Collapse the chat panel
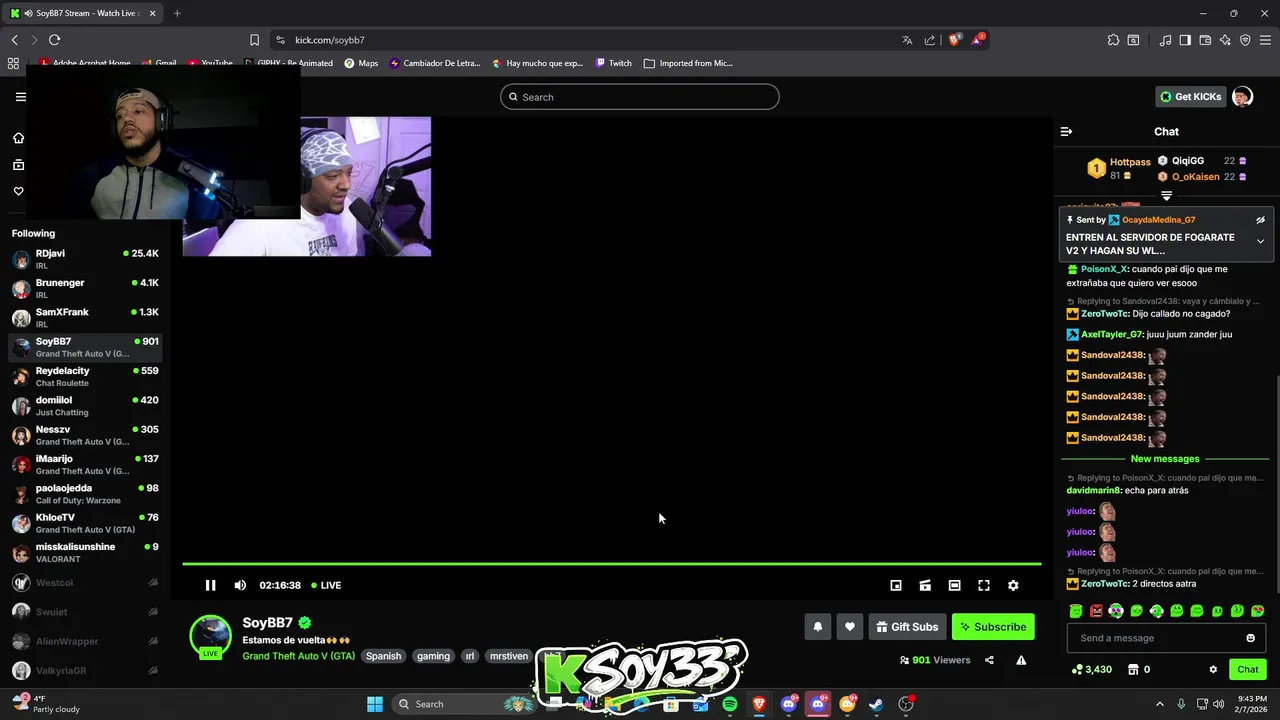1280x720 pixels. pos(1066,131)
